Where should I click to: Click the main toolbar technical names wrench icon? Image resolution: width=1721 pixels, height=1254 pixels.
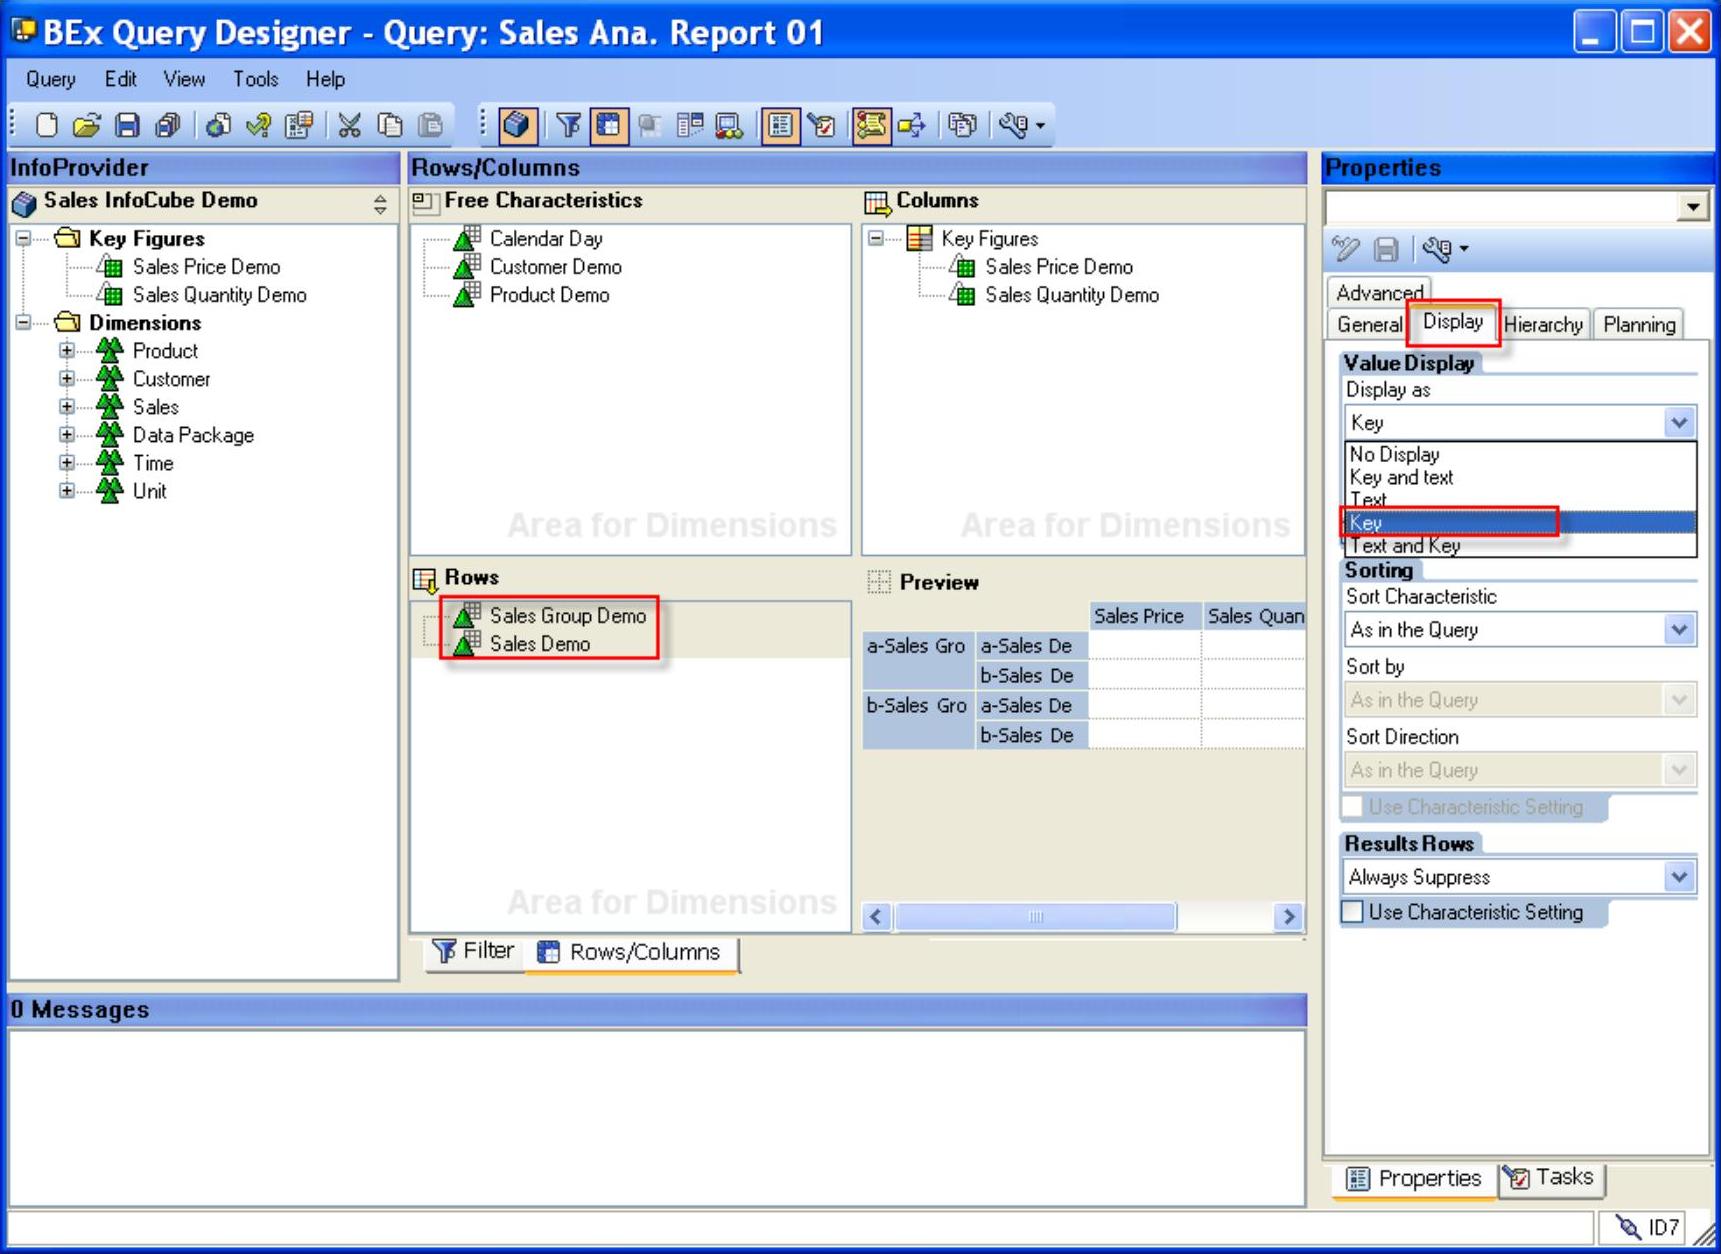[x=1014, y=125]
